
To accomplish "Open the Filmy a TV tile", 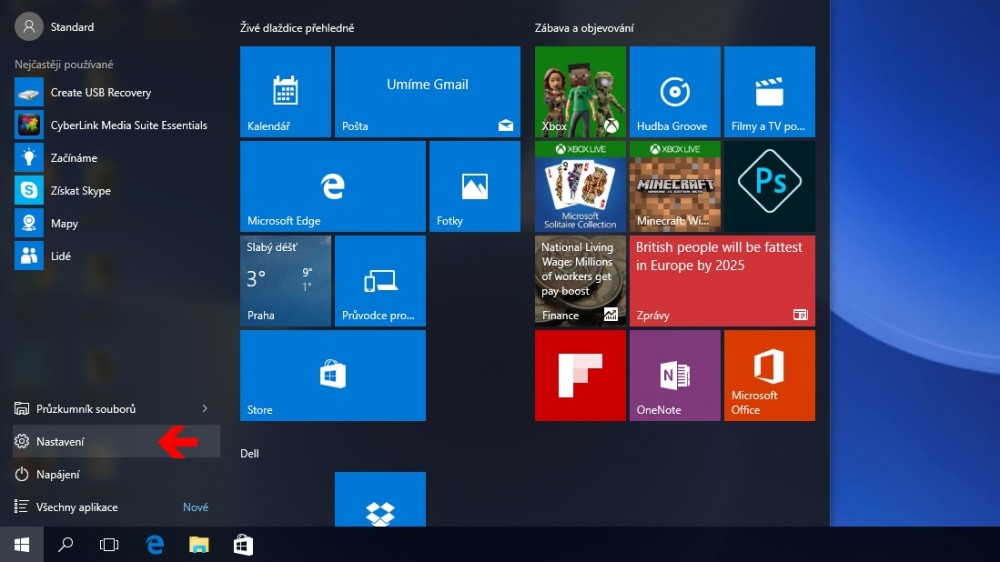I will 769,92.
